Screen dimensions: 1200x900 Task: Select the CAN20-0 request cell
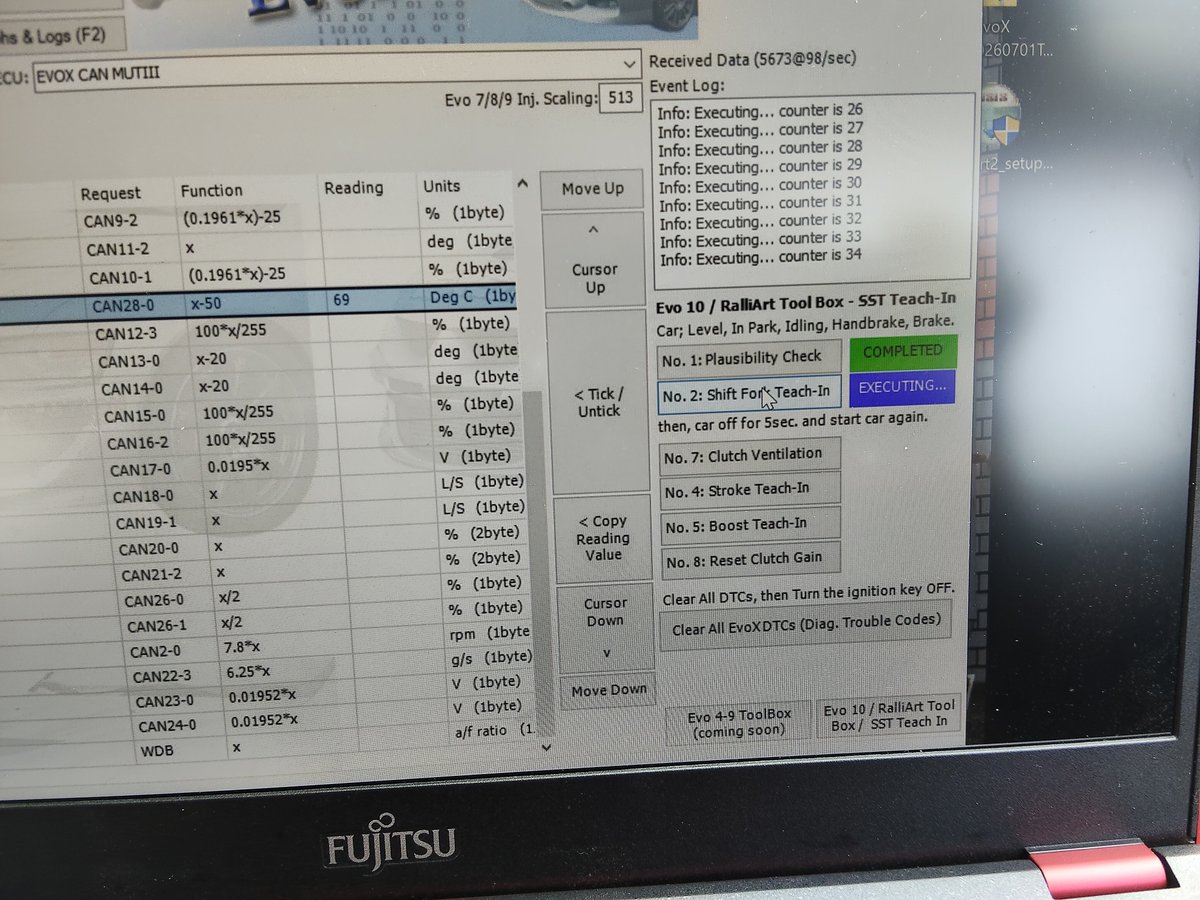point(149,549)
